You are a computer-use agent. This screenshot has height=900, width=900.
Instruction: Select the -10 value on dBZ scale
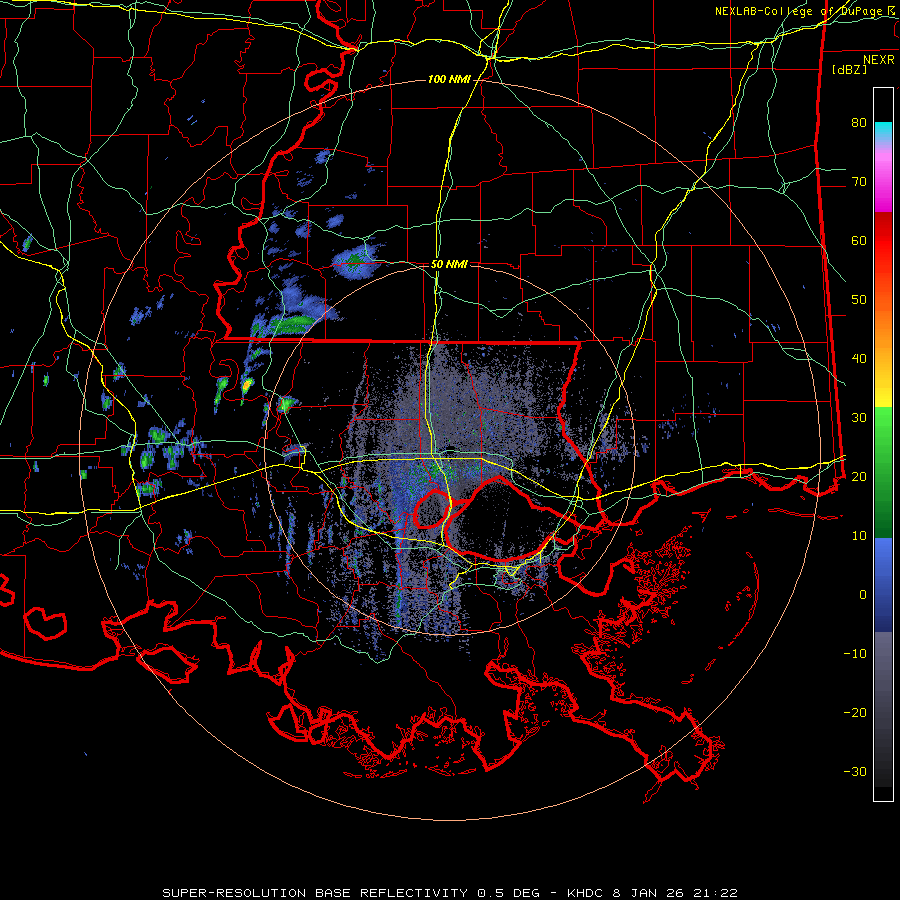(855, 653)
